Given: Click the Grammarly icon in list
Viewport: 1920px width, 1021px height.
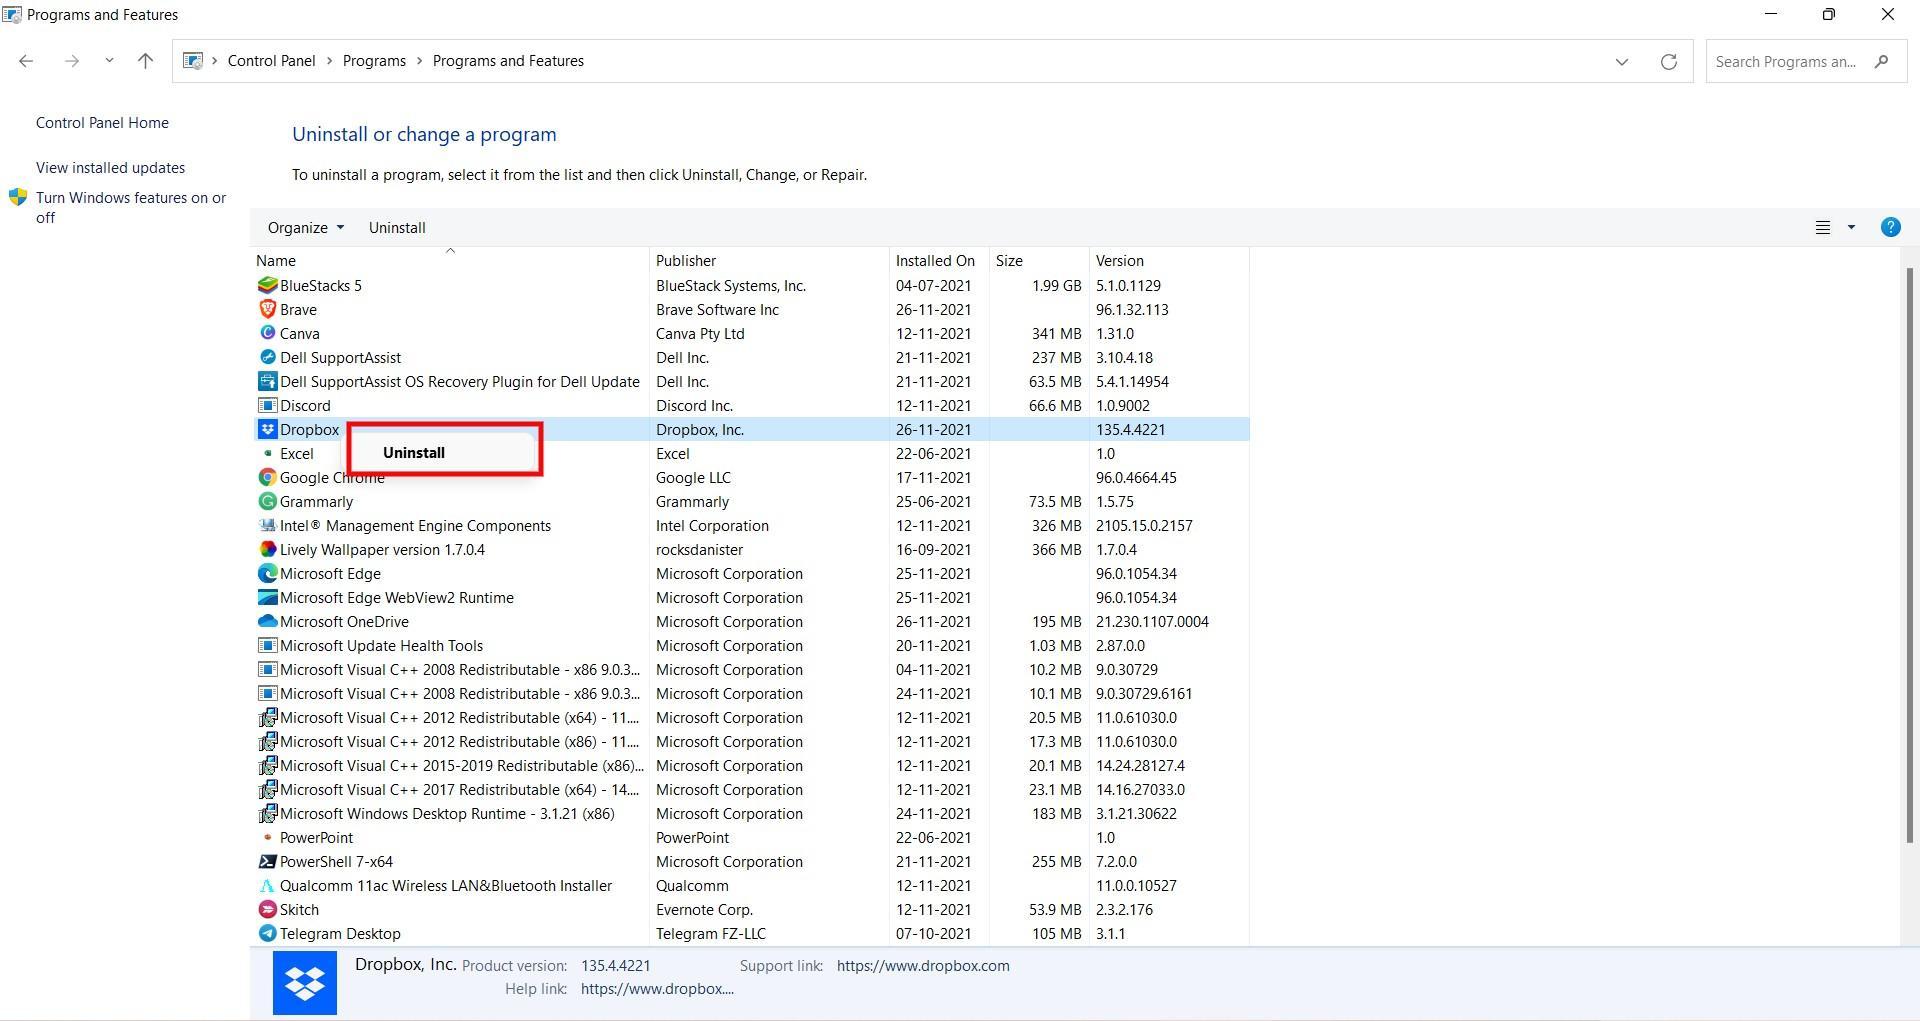Looking at the screenshot, I should 267,501.
